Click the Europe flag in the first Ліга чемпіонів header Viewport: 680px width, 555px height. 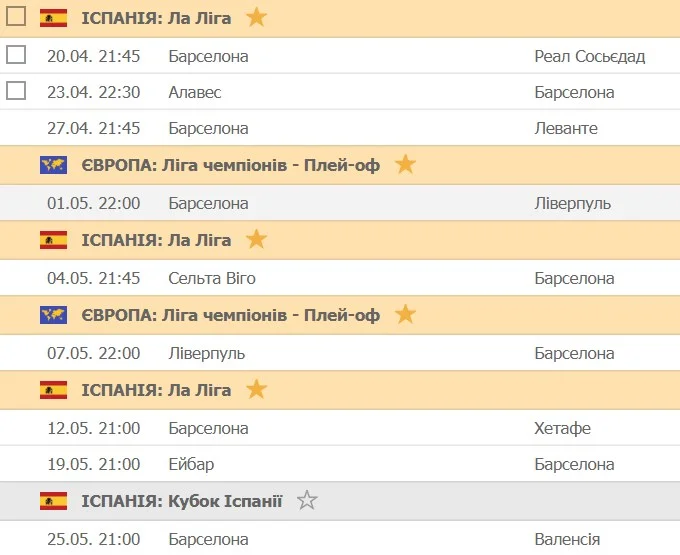53,165
